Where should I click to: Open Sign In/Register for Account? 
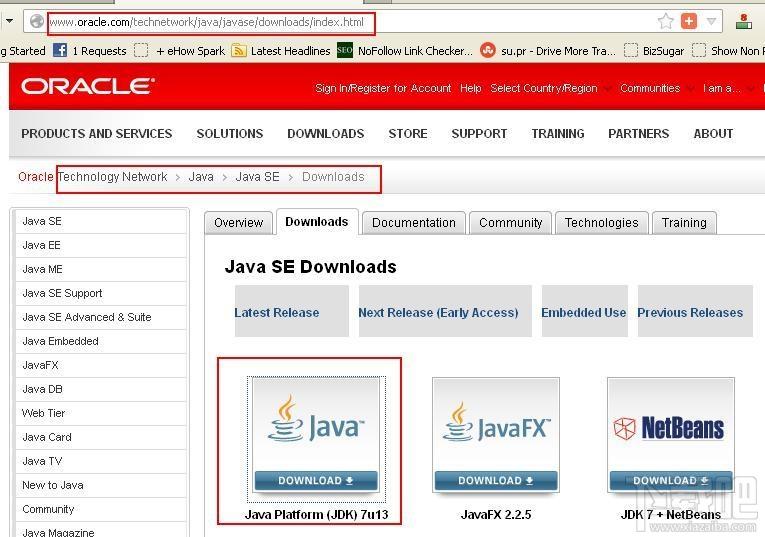(383, 88)
